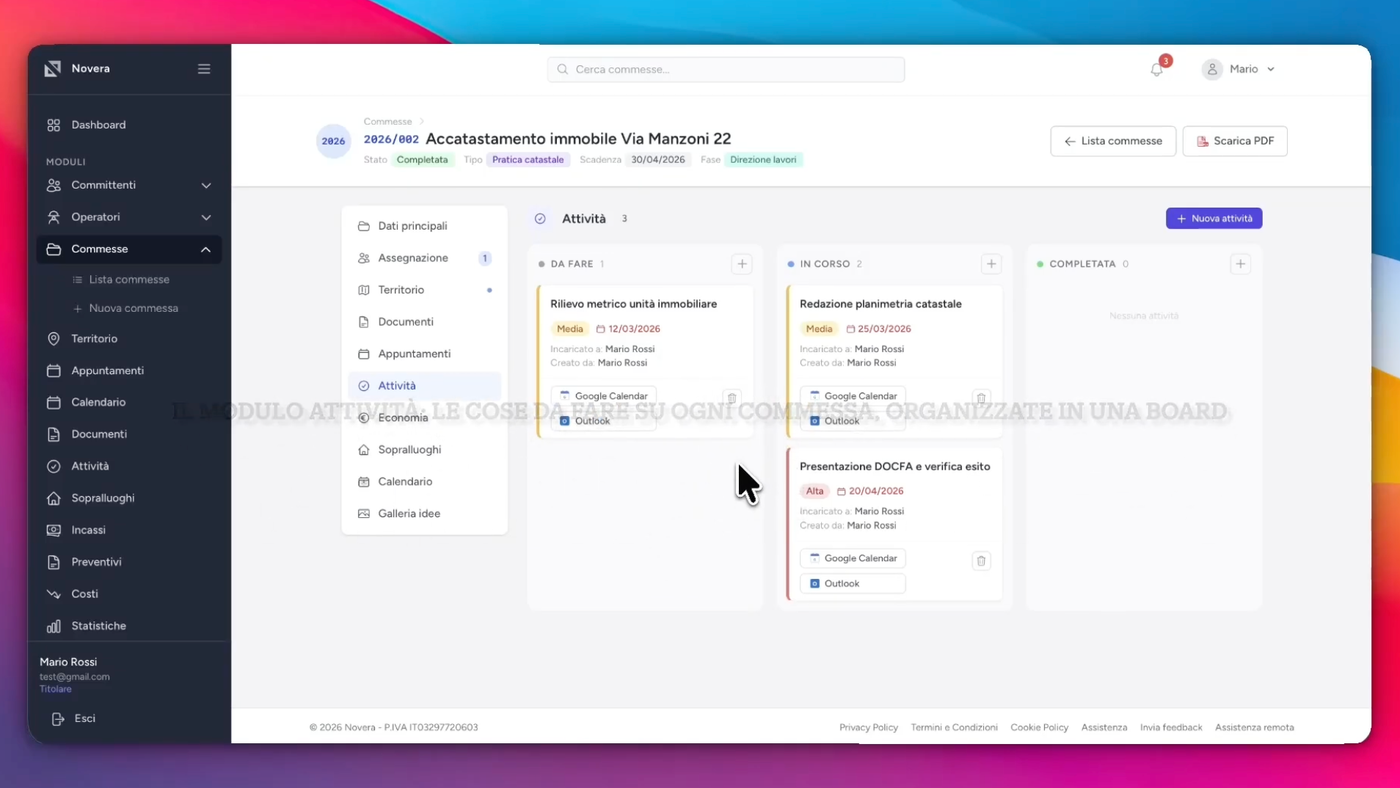Screen dimensions: 1400x788
Task: Delete the Rilievo metrico activity with trash icon
Action: 732,398
